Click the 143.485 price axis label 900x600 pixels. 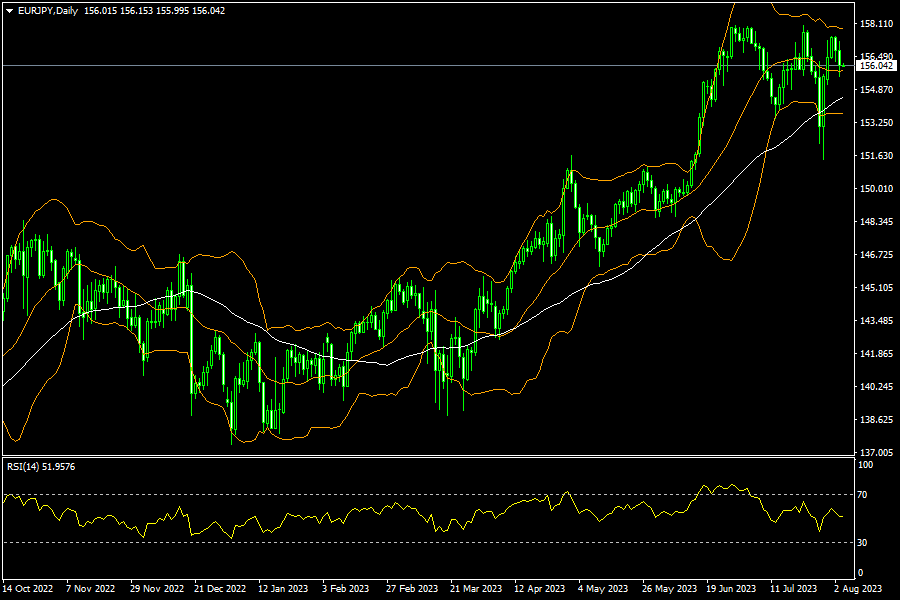(x=876, y=320)
